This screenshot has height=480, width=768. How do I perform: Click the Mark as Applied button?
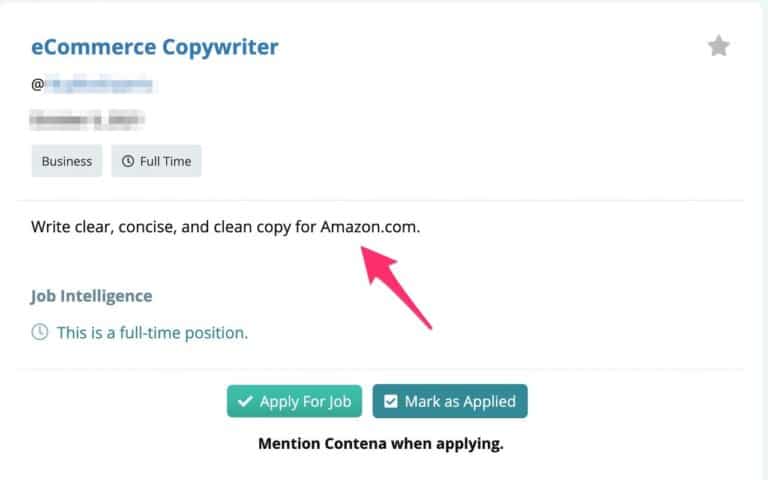[450, 401]
